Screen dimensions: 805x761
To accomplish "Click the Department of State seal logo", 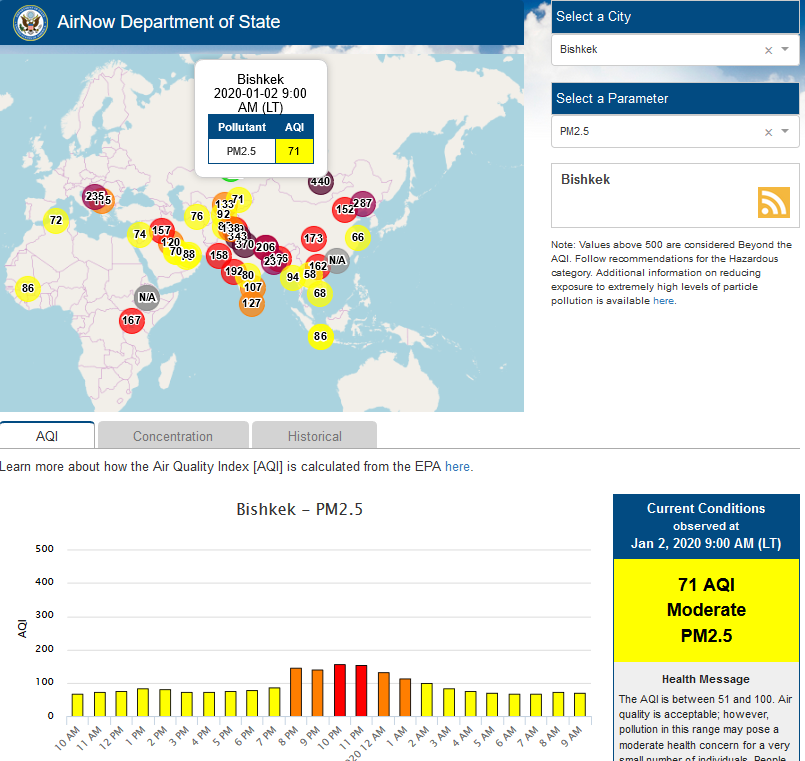I will [x=30, y=22].
